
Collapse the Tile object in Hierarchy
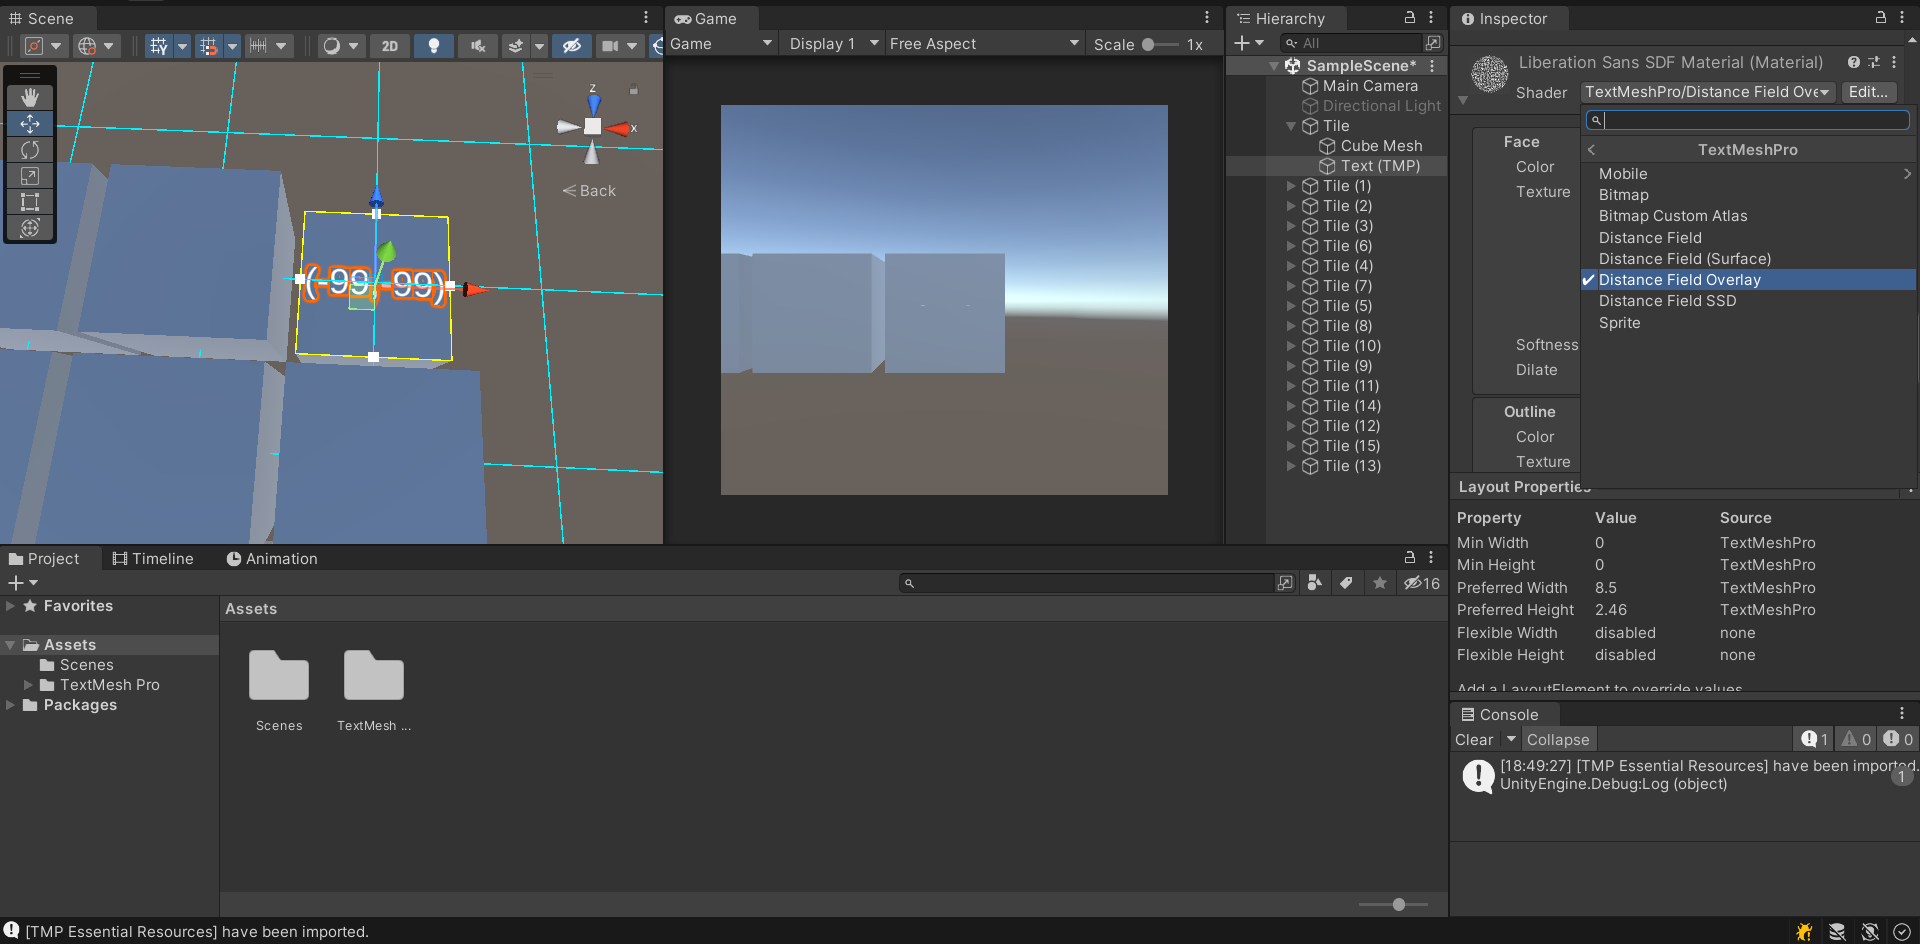point(1291,126)
